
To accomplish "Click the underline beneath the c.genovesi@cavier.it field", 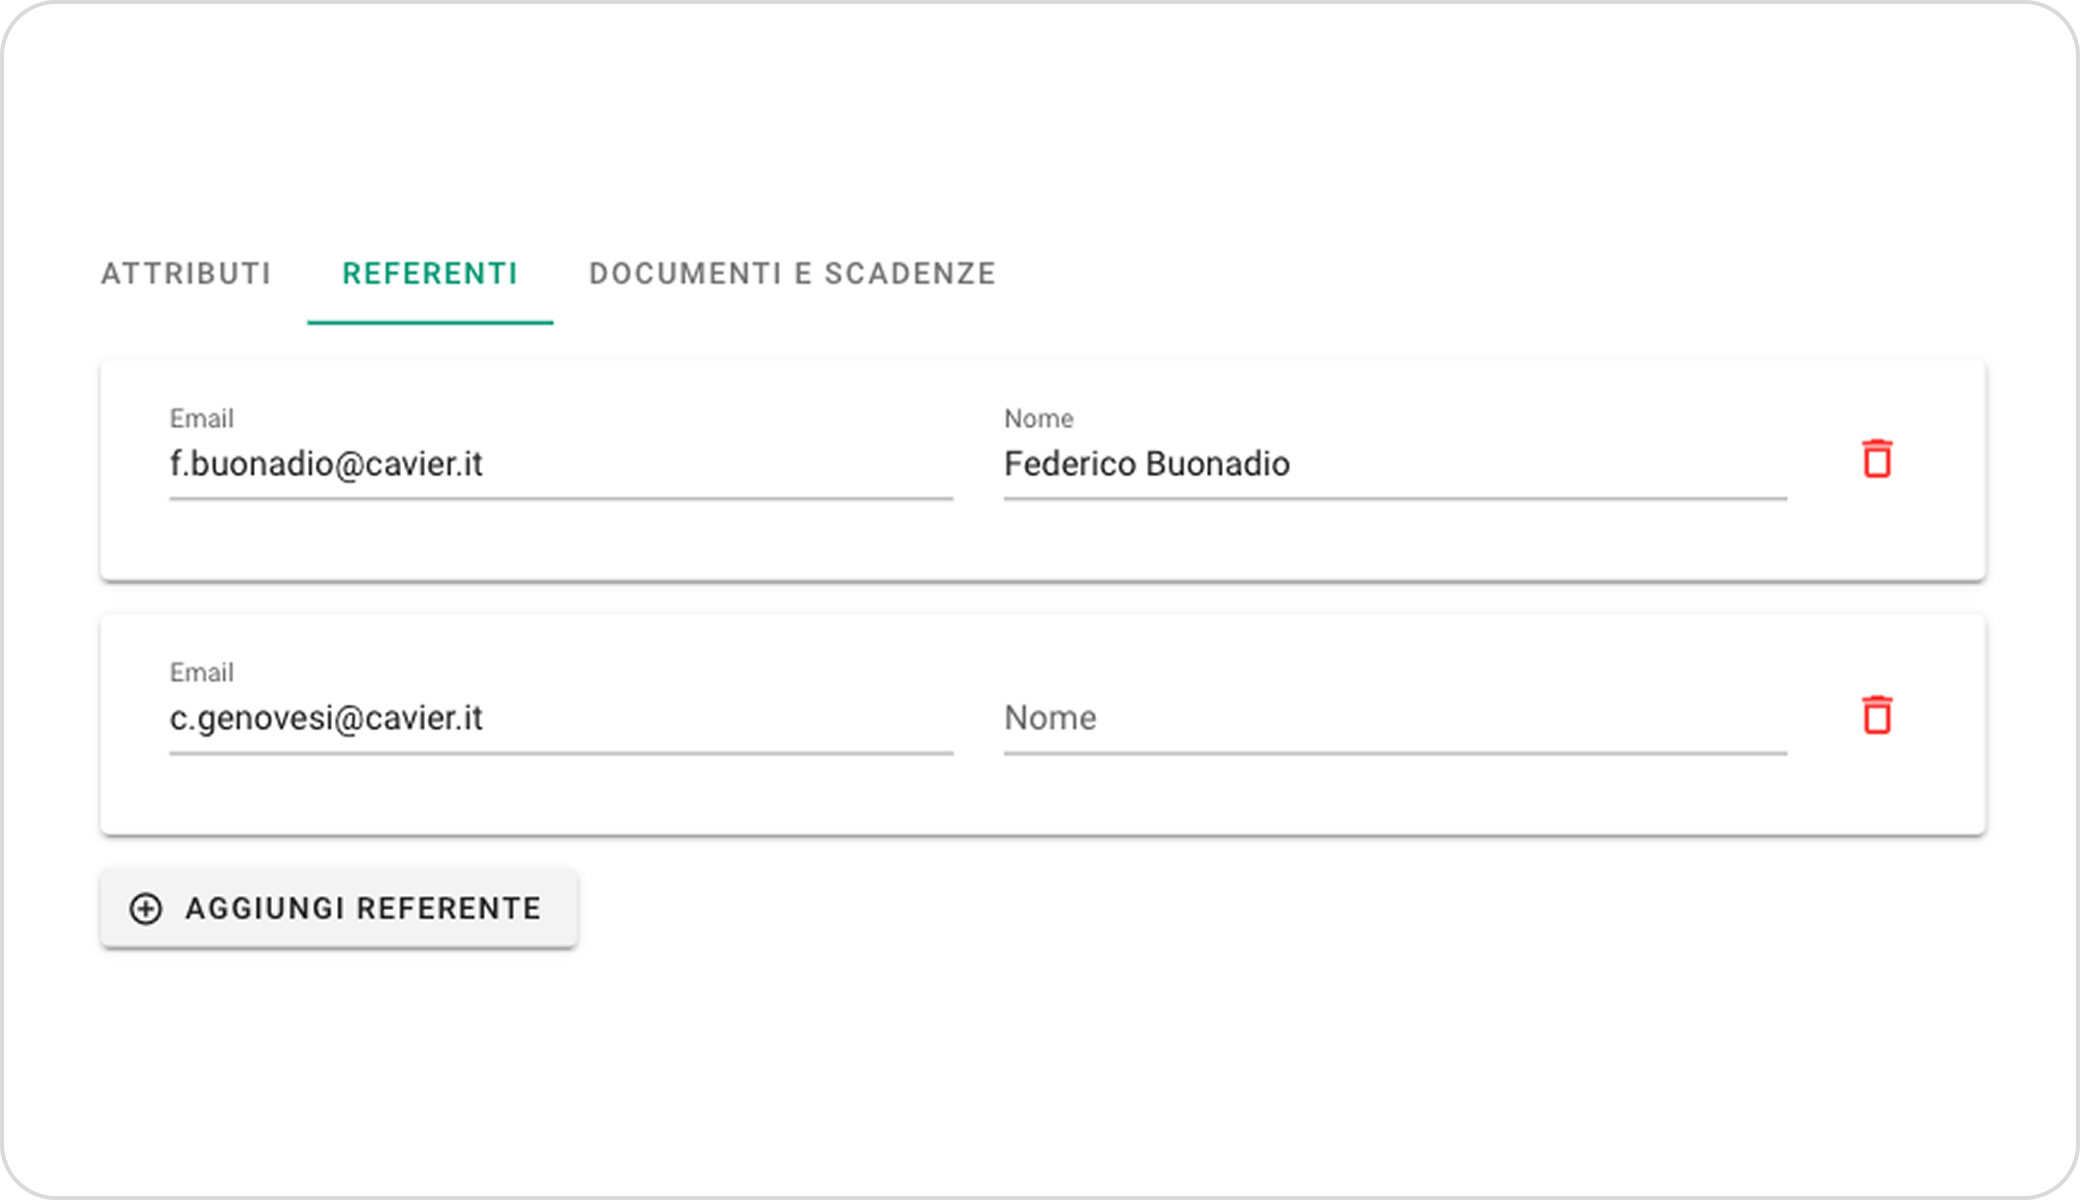I will point(560,753).
